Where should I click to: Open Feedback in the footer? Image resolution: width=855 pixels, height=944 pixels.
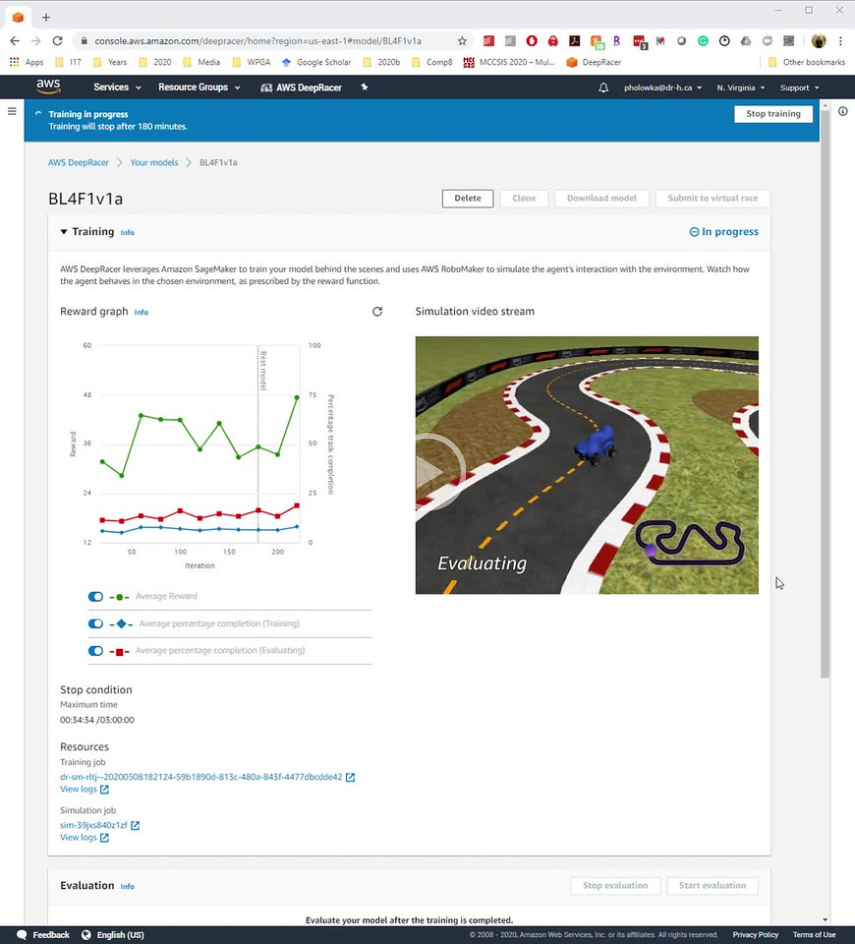click(x=43, y=935)
